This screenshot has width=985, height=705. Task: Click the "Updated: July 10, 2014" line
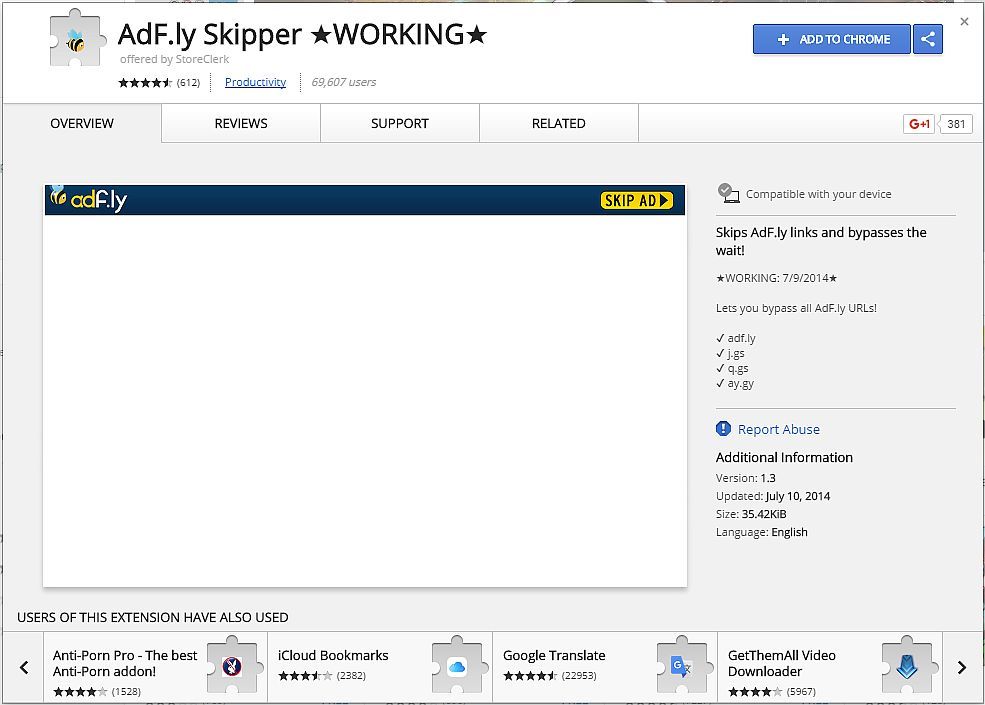click(x=773, y=496)
